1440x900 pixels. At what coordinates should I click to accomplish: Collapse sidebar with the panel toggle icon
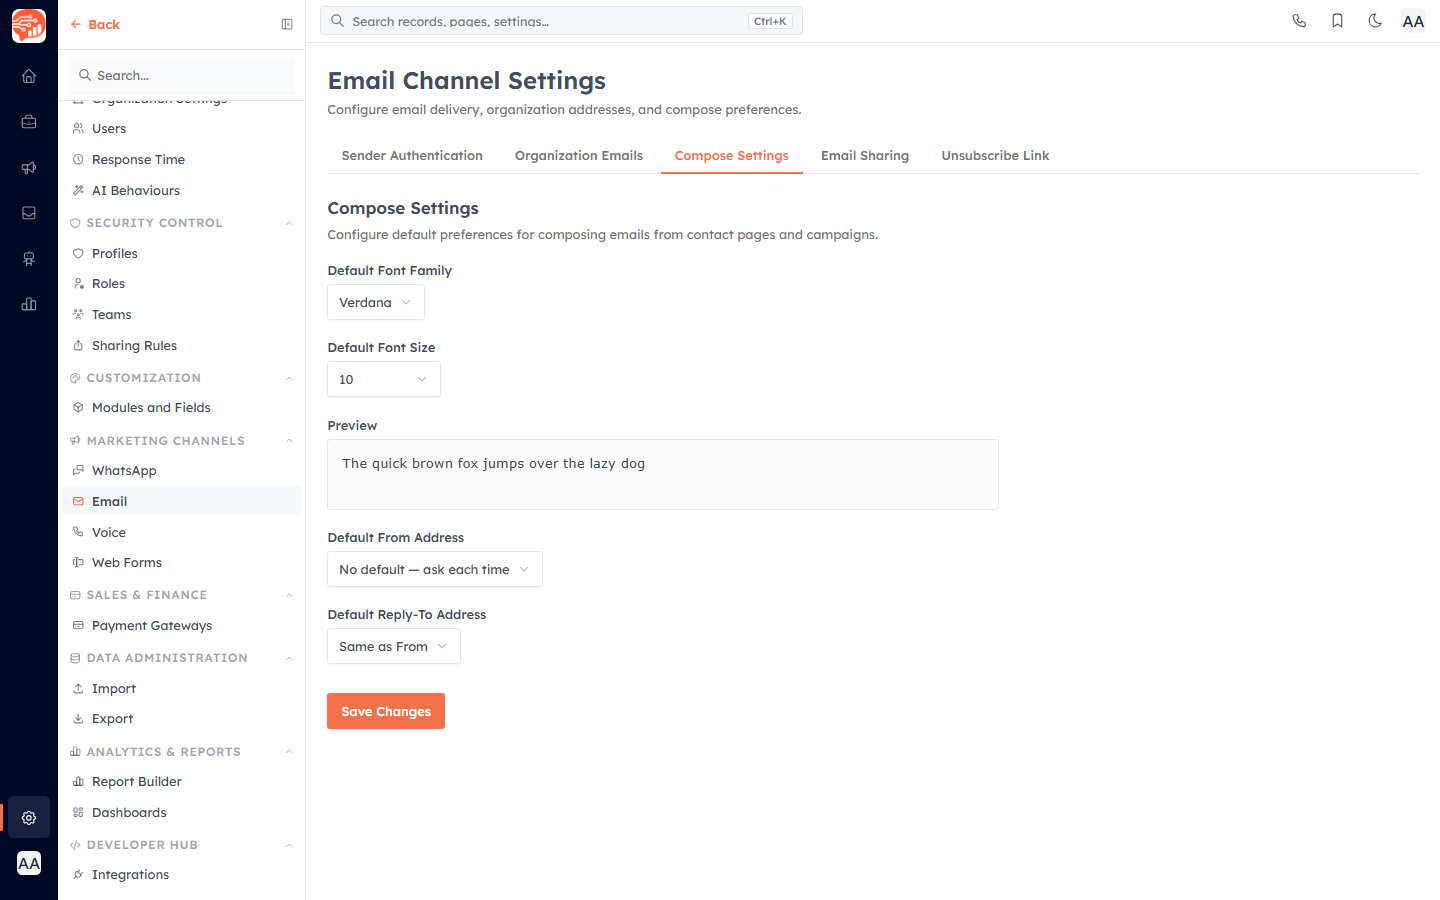(287, 24)
